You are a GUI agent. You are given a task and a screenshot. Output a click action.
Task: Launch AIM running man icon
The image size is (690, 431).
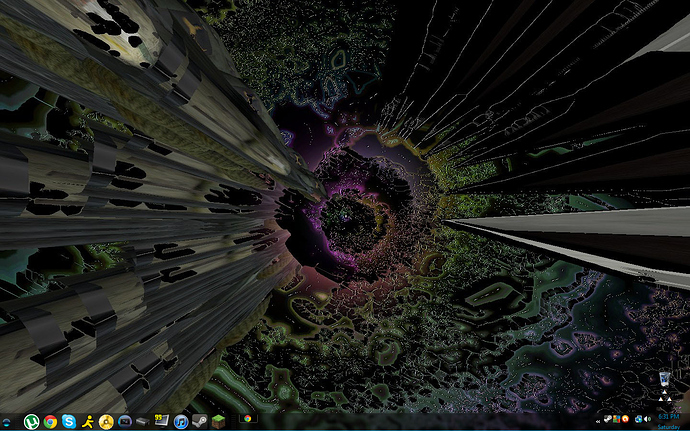pyautogui.click(x=87, y=422)
